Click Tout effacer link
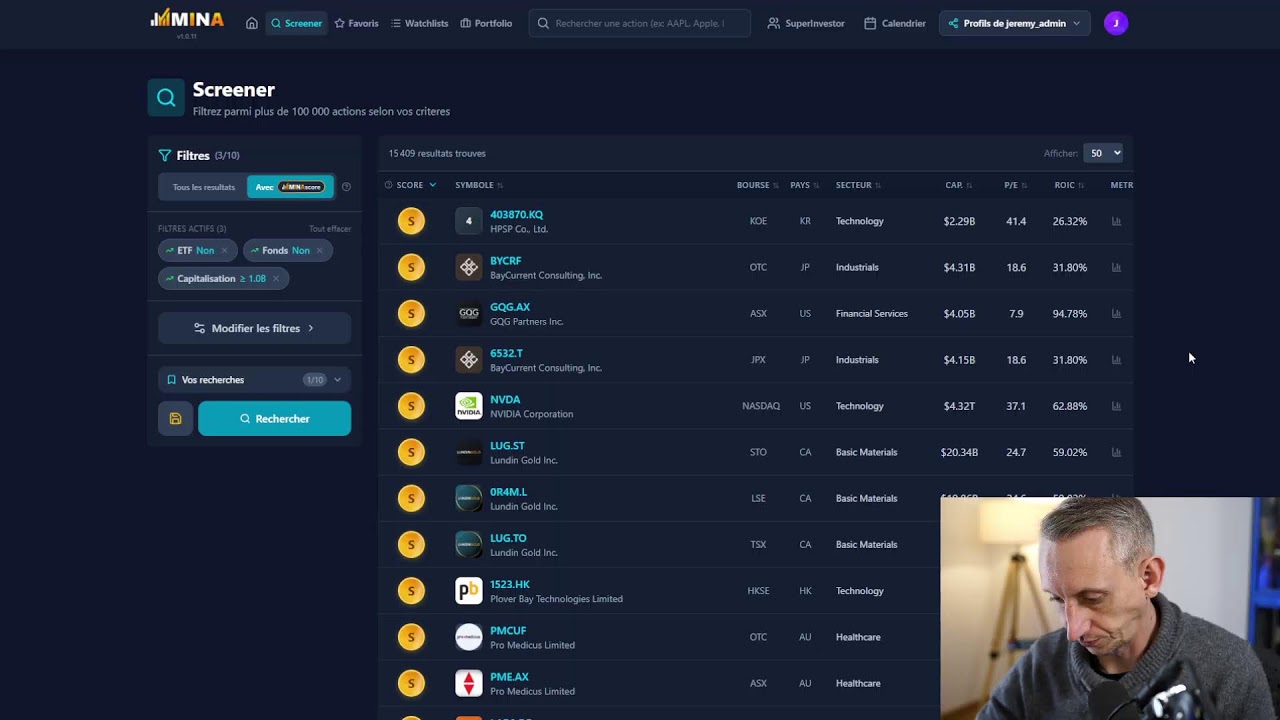Image resolution: width=1280 pixels, height=720 pixels. 330,229
